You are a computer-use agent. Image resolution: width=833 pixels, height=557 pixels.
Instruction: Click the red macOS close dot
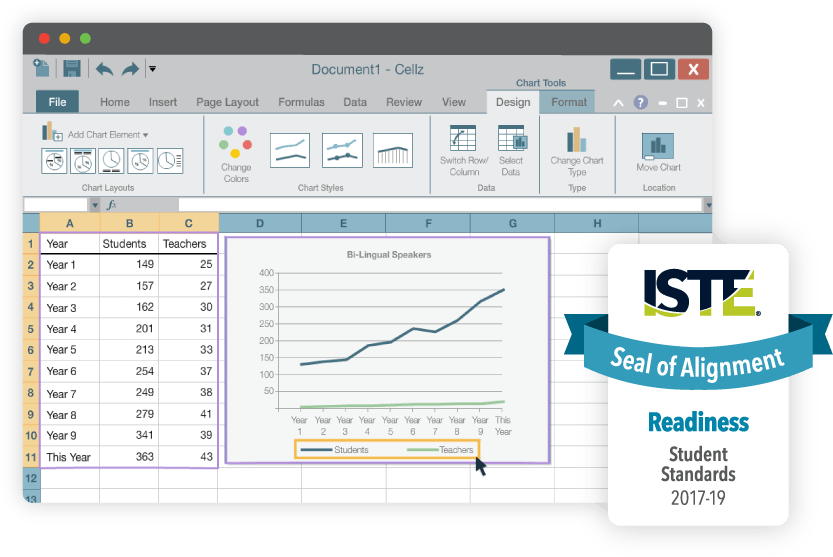tap(45, 38)
